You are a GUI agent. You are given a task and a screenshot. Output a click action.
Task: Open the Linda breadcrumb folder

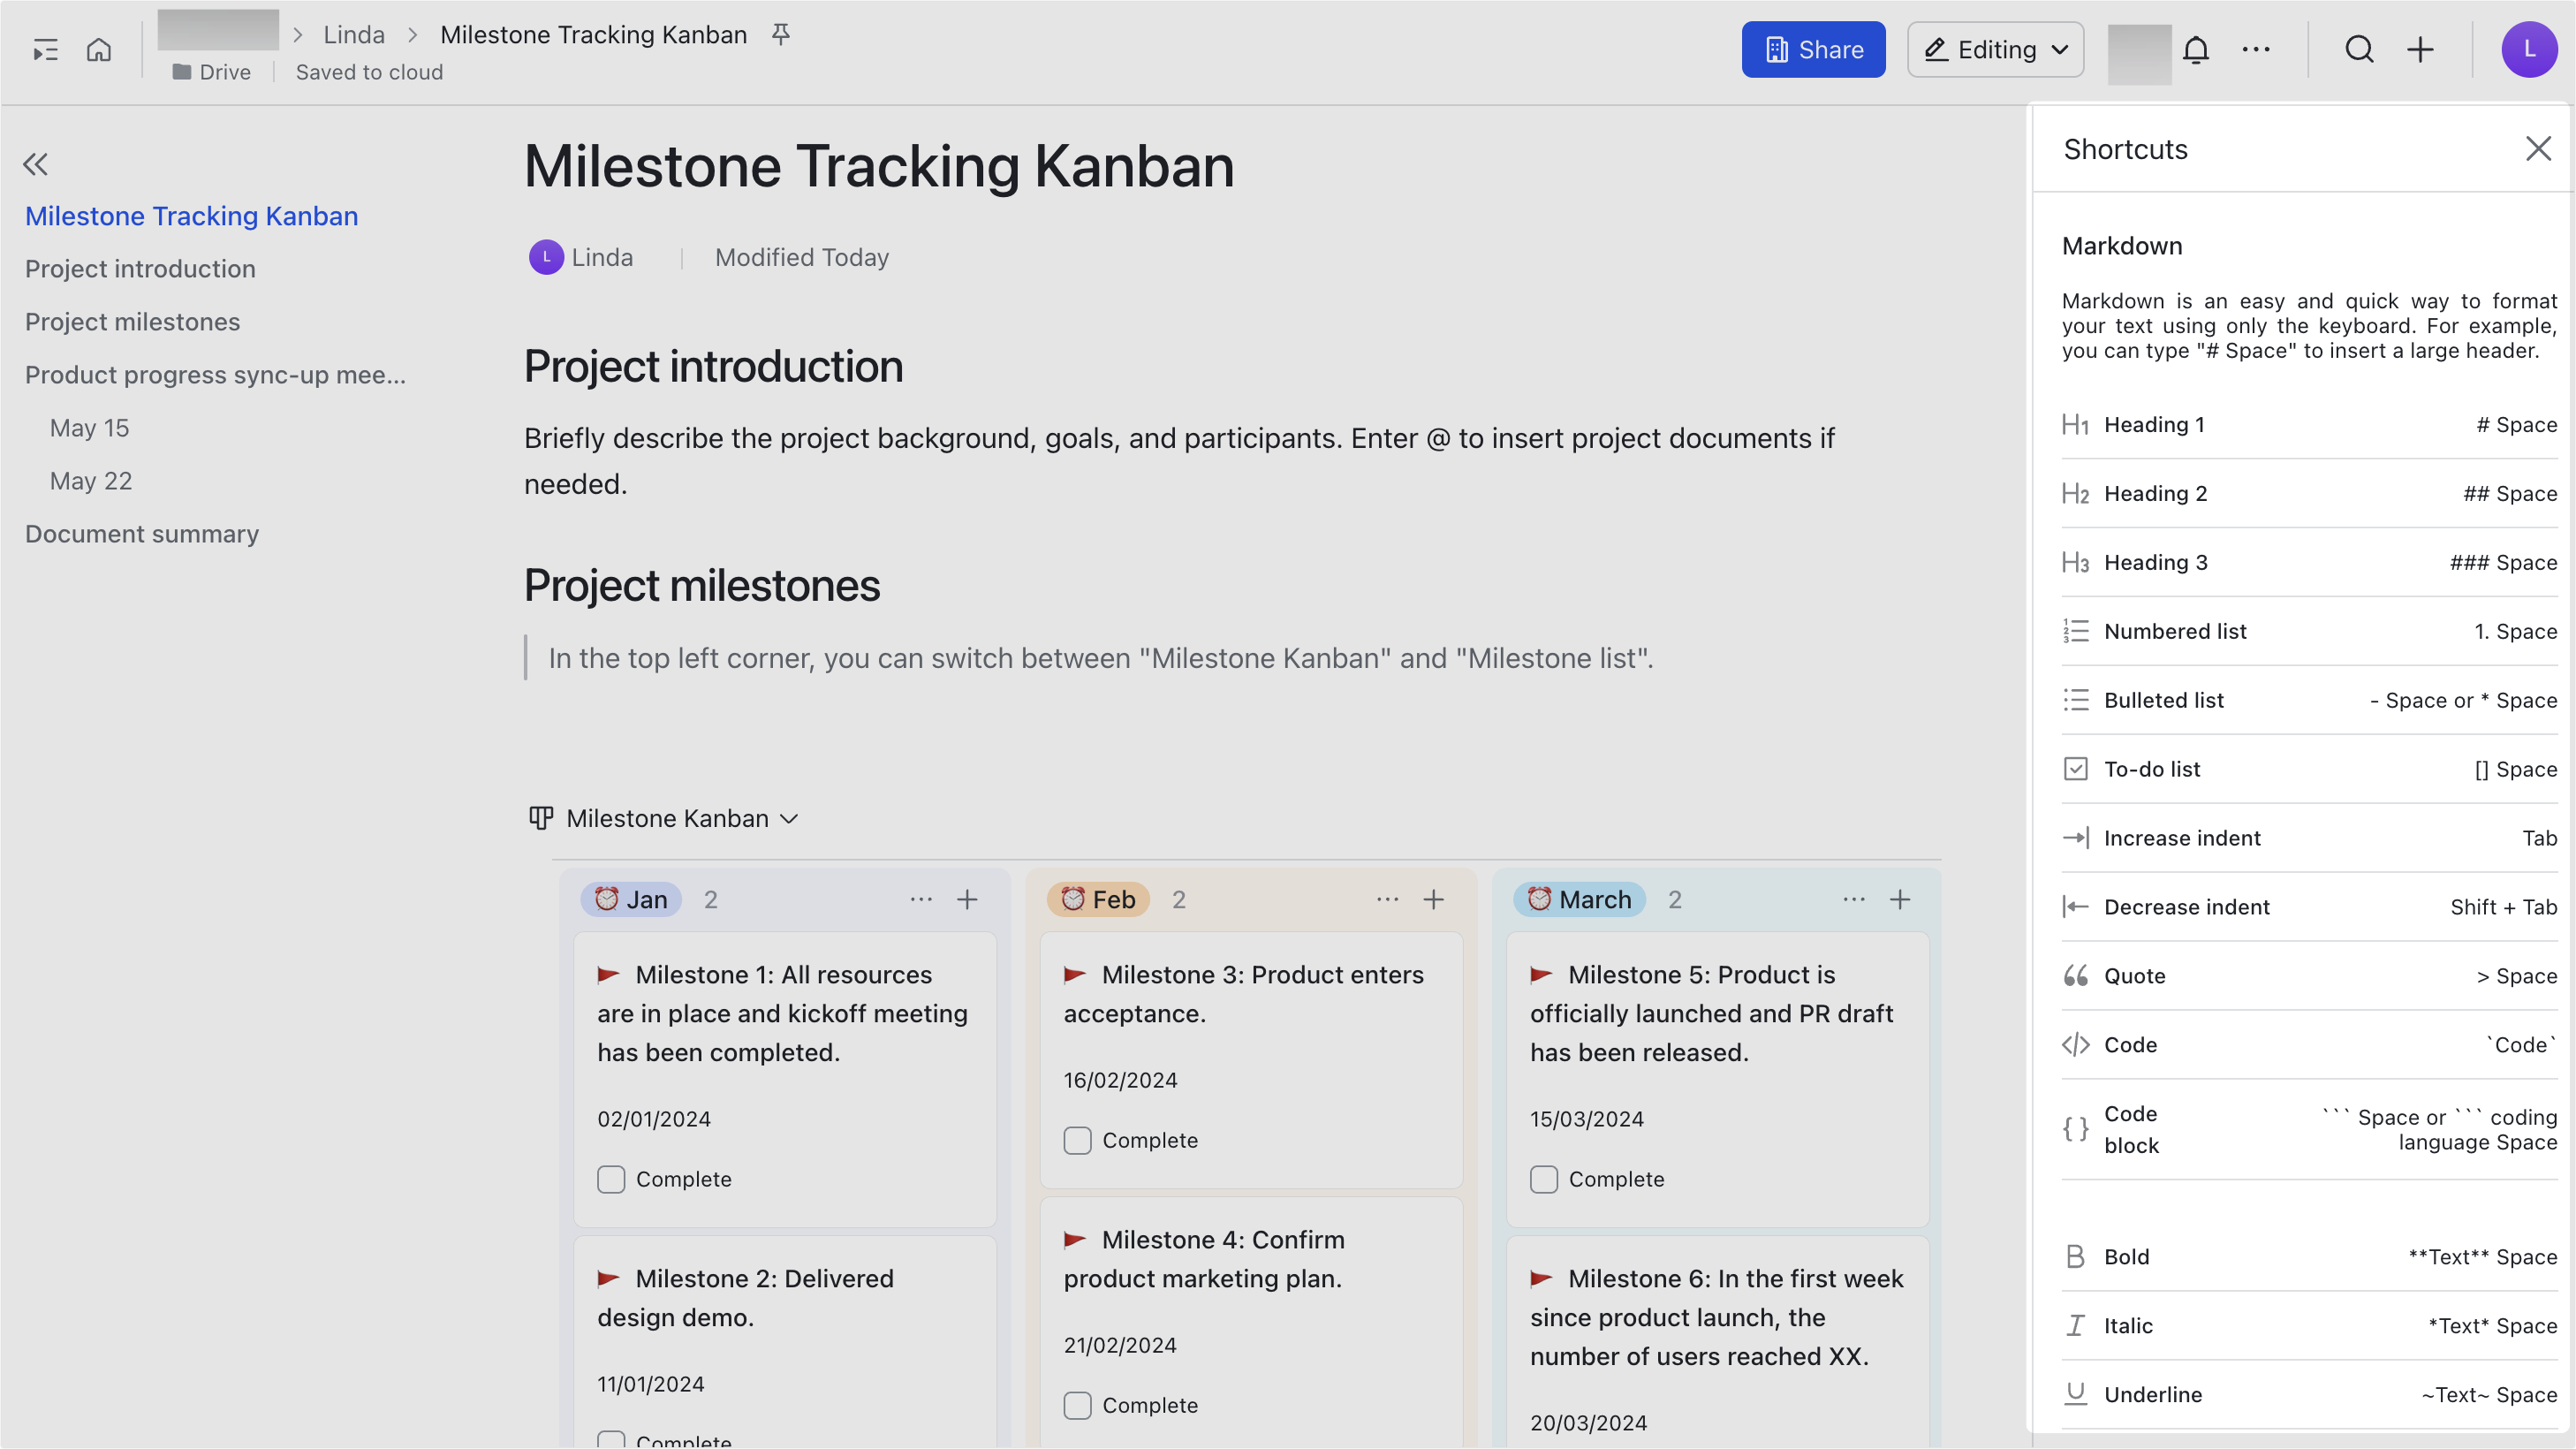click(354, 35)
